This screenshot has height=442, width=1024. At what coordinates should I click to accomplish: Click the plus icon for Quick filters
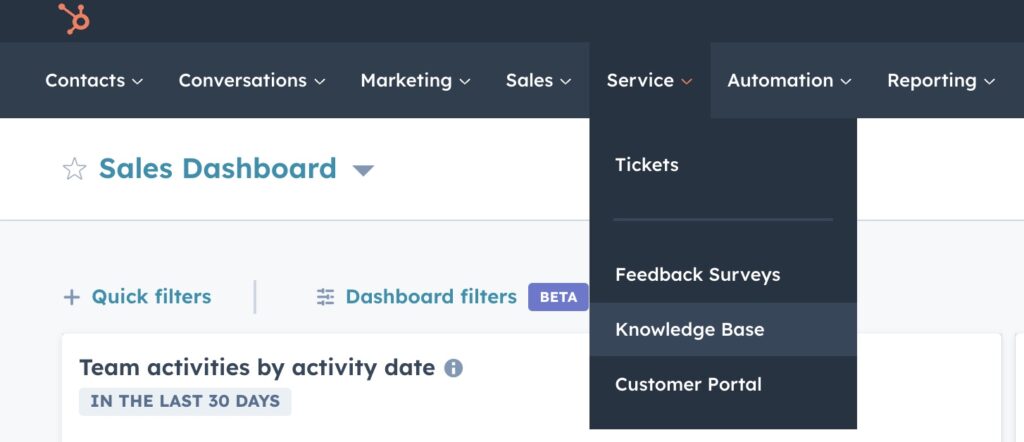(71, 297)
